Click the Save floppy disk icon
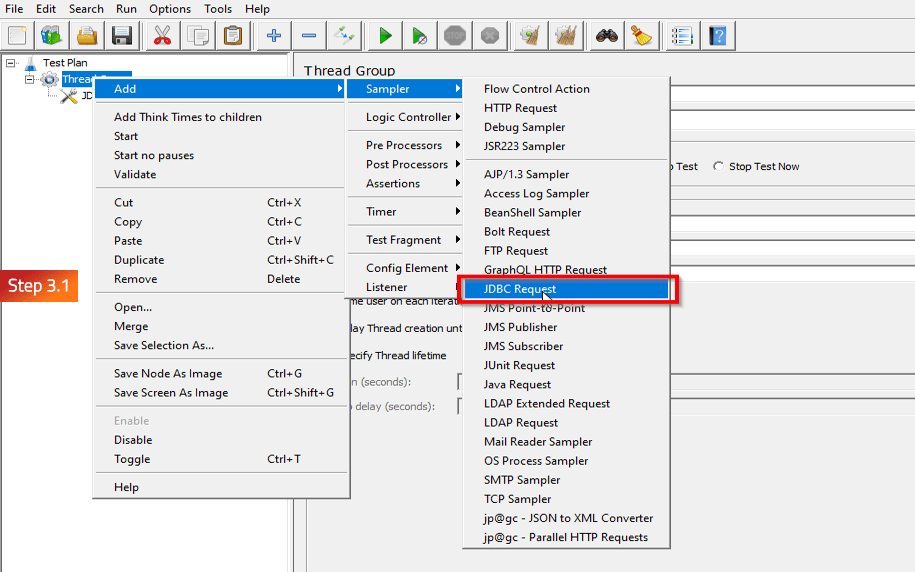 122,36
